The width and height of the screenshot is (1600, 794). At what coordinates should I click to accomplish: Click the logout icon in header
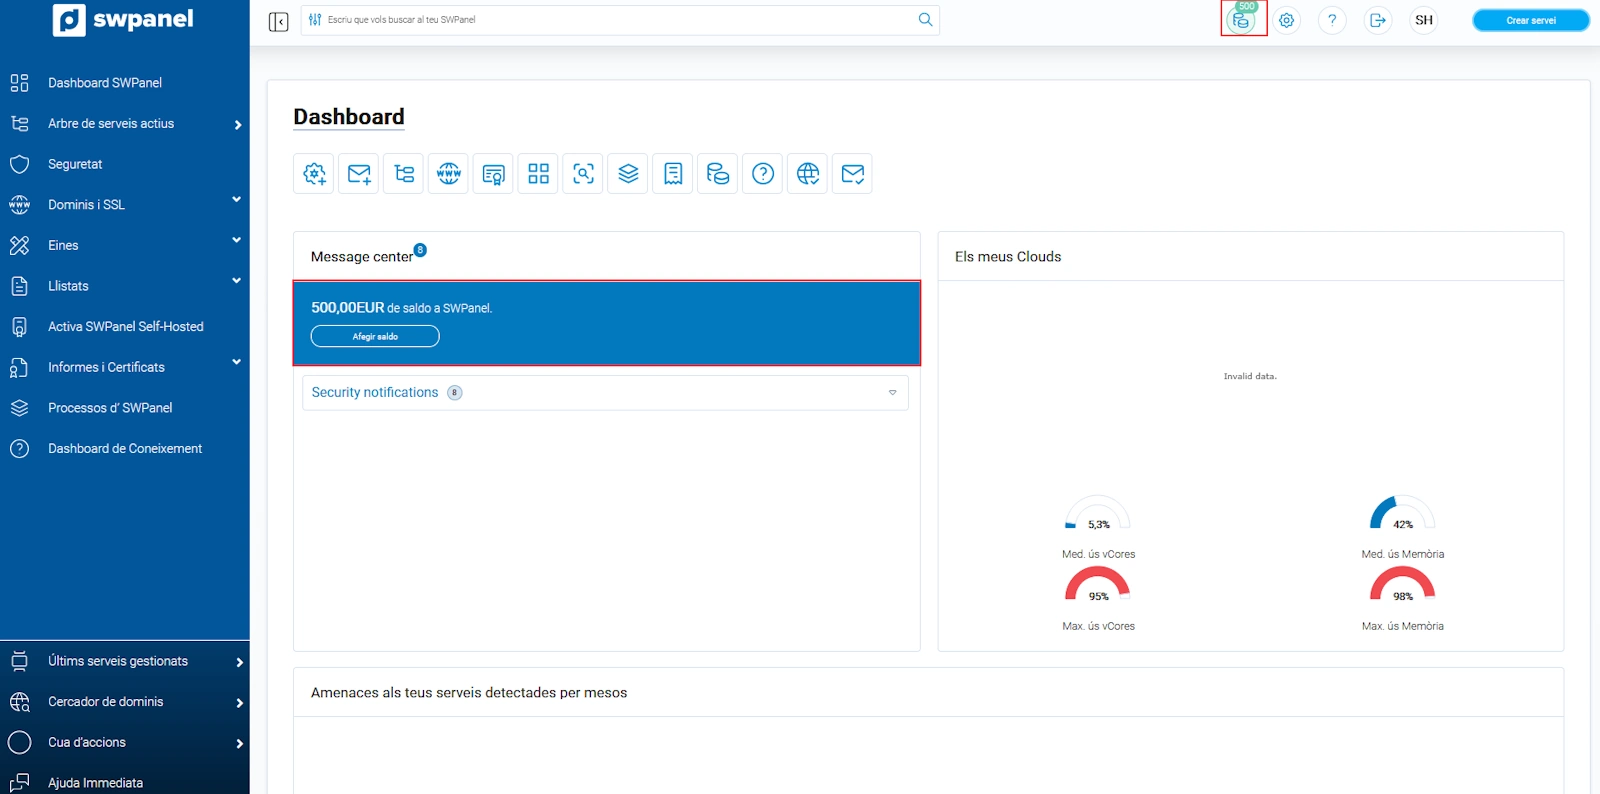1378,20
